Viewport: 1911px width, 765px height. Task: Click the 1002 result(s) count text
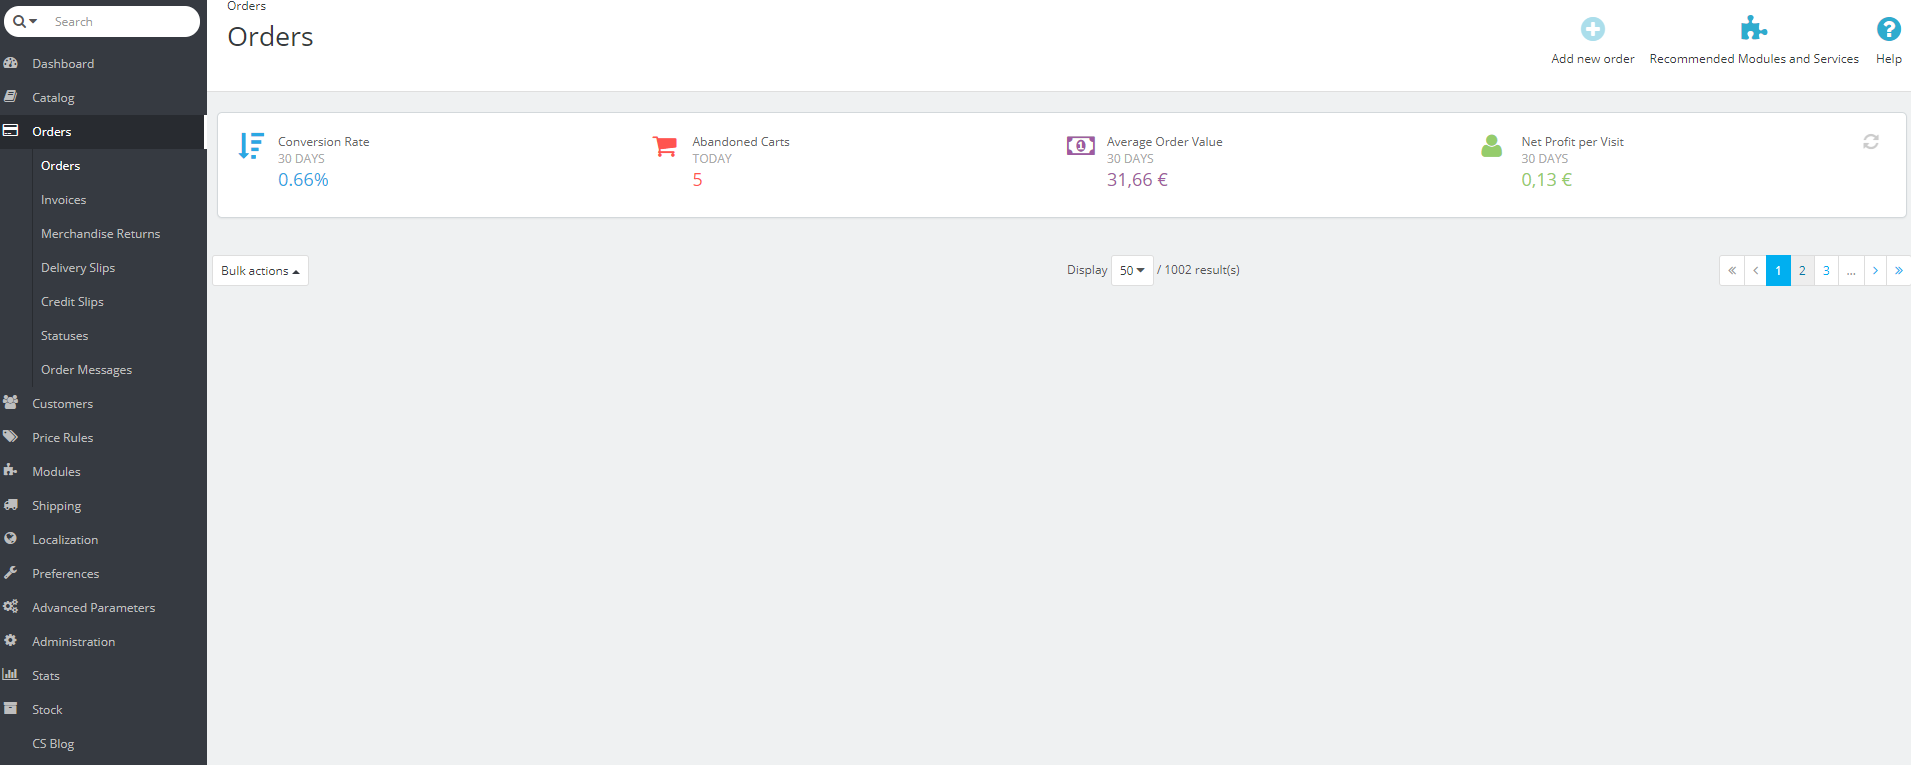[1202, 270]
